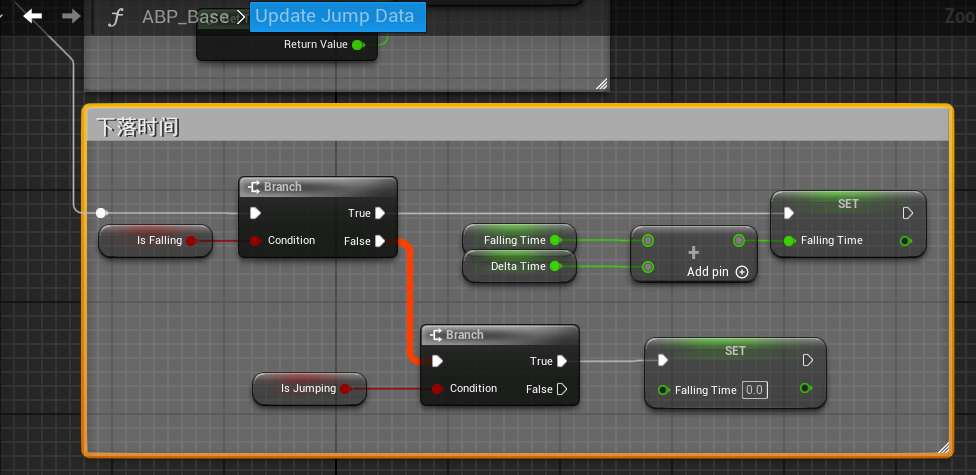Select Update Jump Data breadcrumb

pyautogui.click(x=337, y=17)
